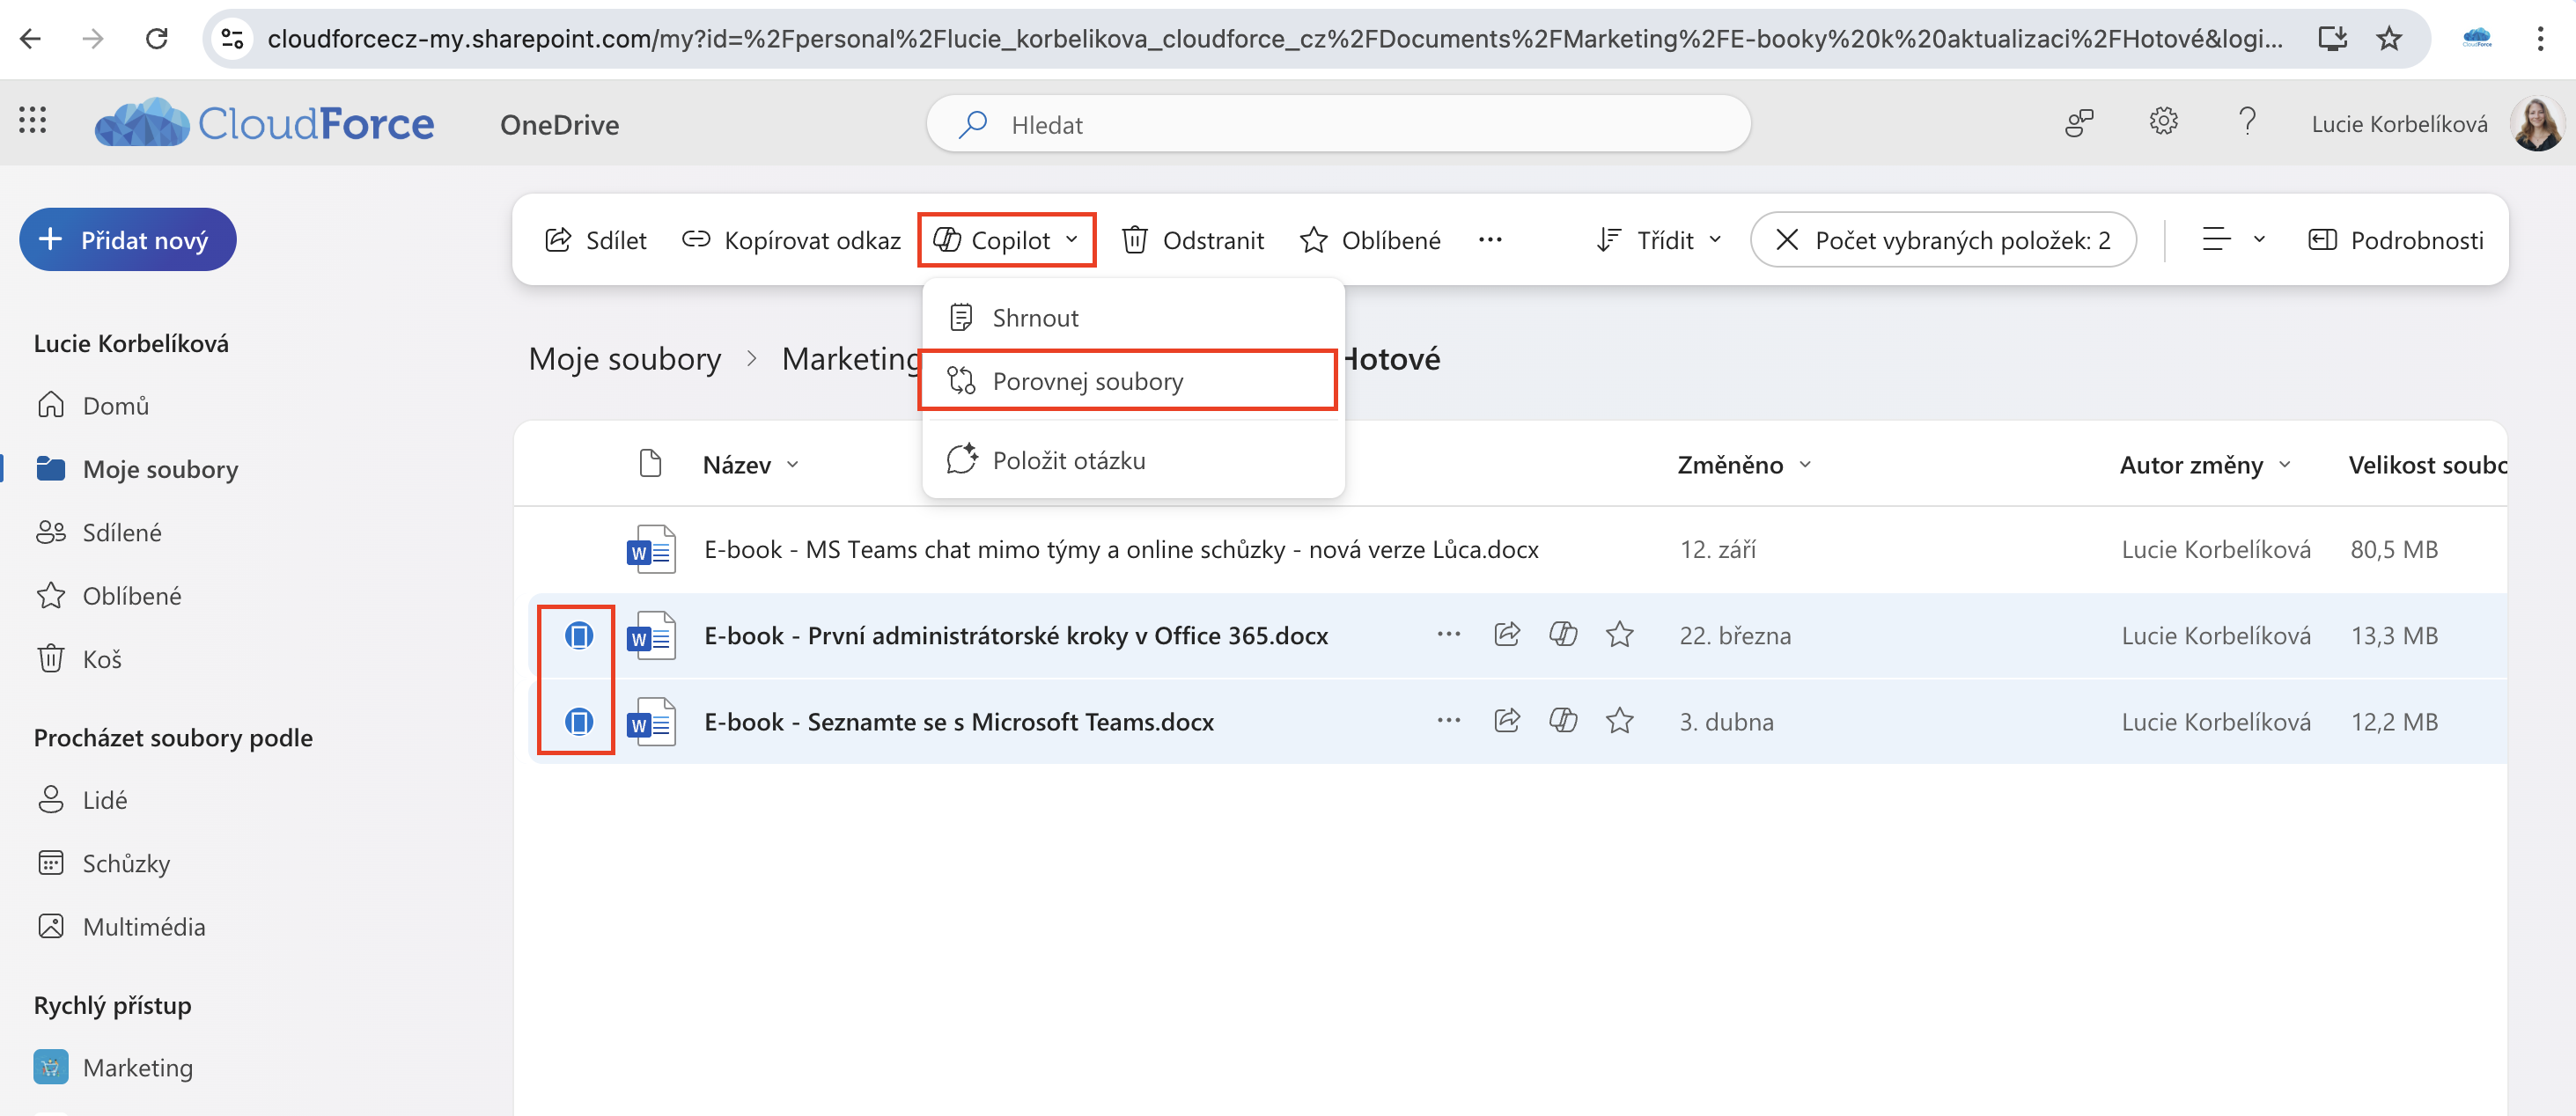The image size is (2576, 1116).
Task: View site information icon in address bar
Action: [x=232, y=39]
